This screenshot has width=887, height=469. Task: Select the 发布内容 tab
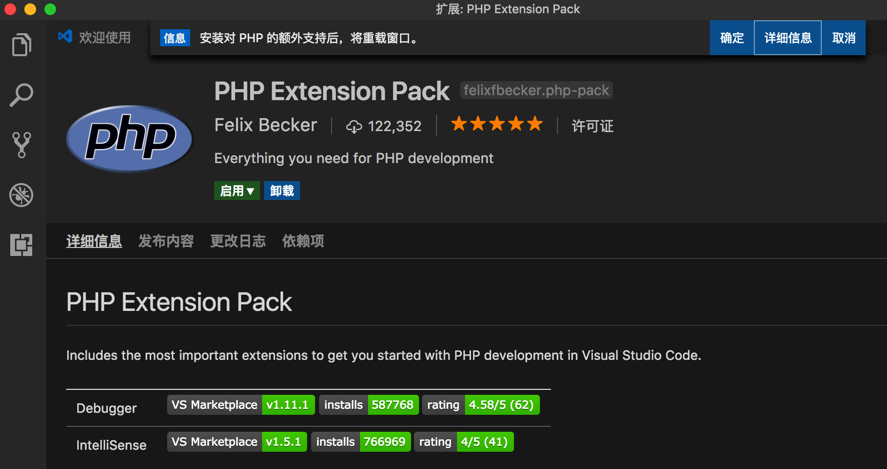(166, 241)
